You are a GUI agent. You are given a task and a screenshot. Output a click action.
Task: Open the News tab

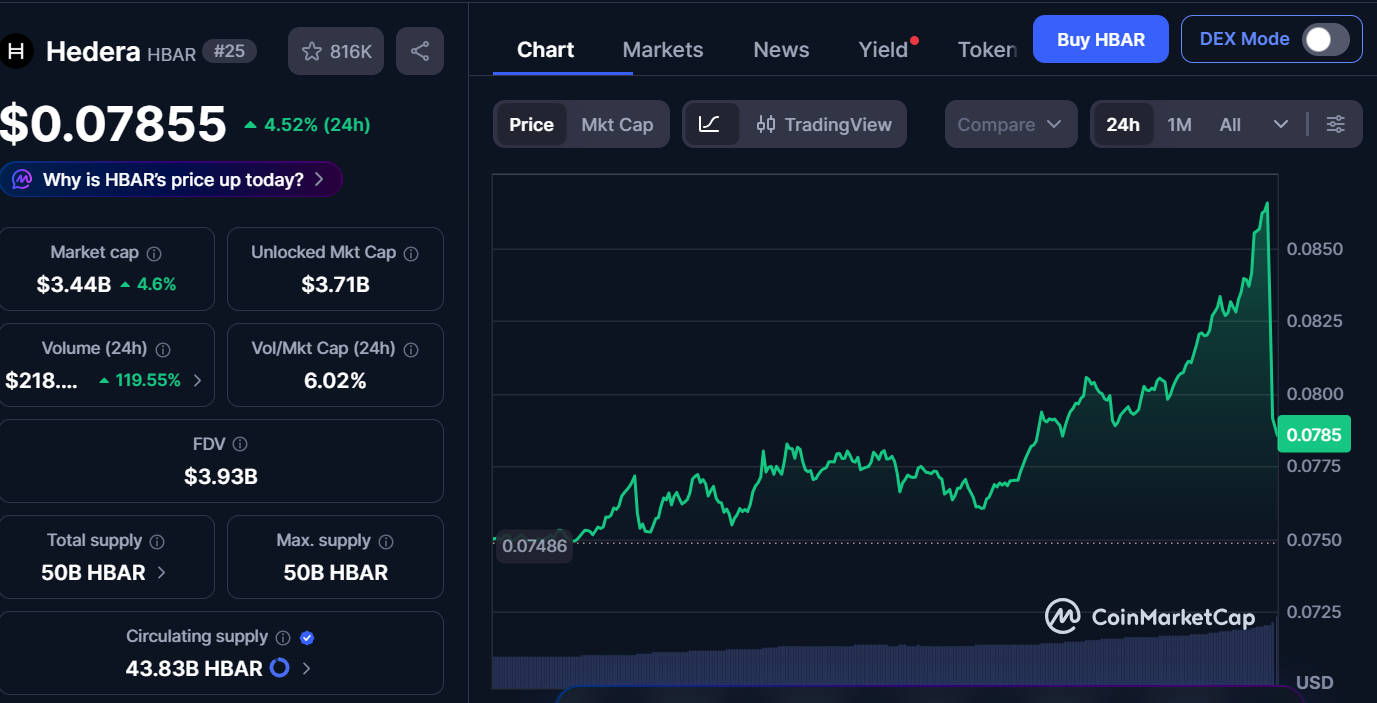781,49
